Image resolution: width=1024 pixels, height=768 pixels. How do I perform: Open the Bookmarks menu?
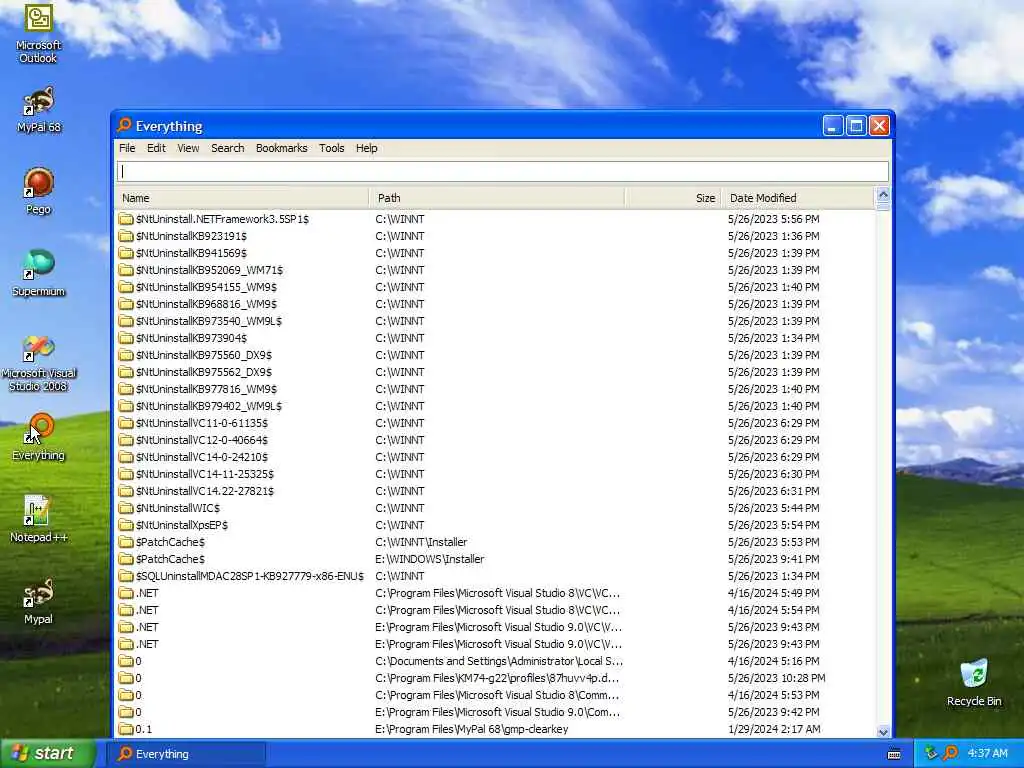coord(281,148)
